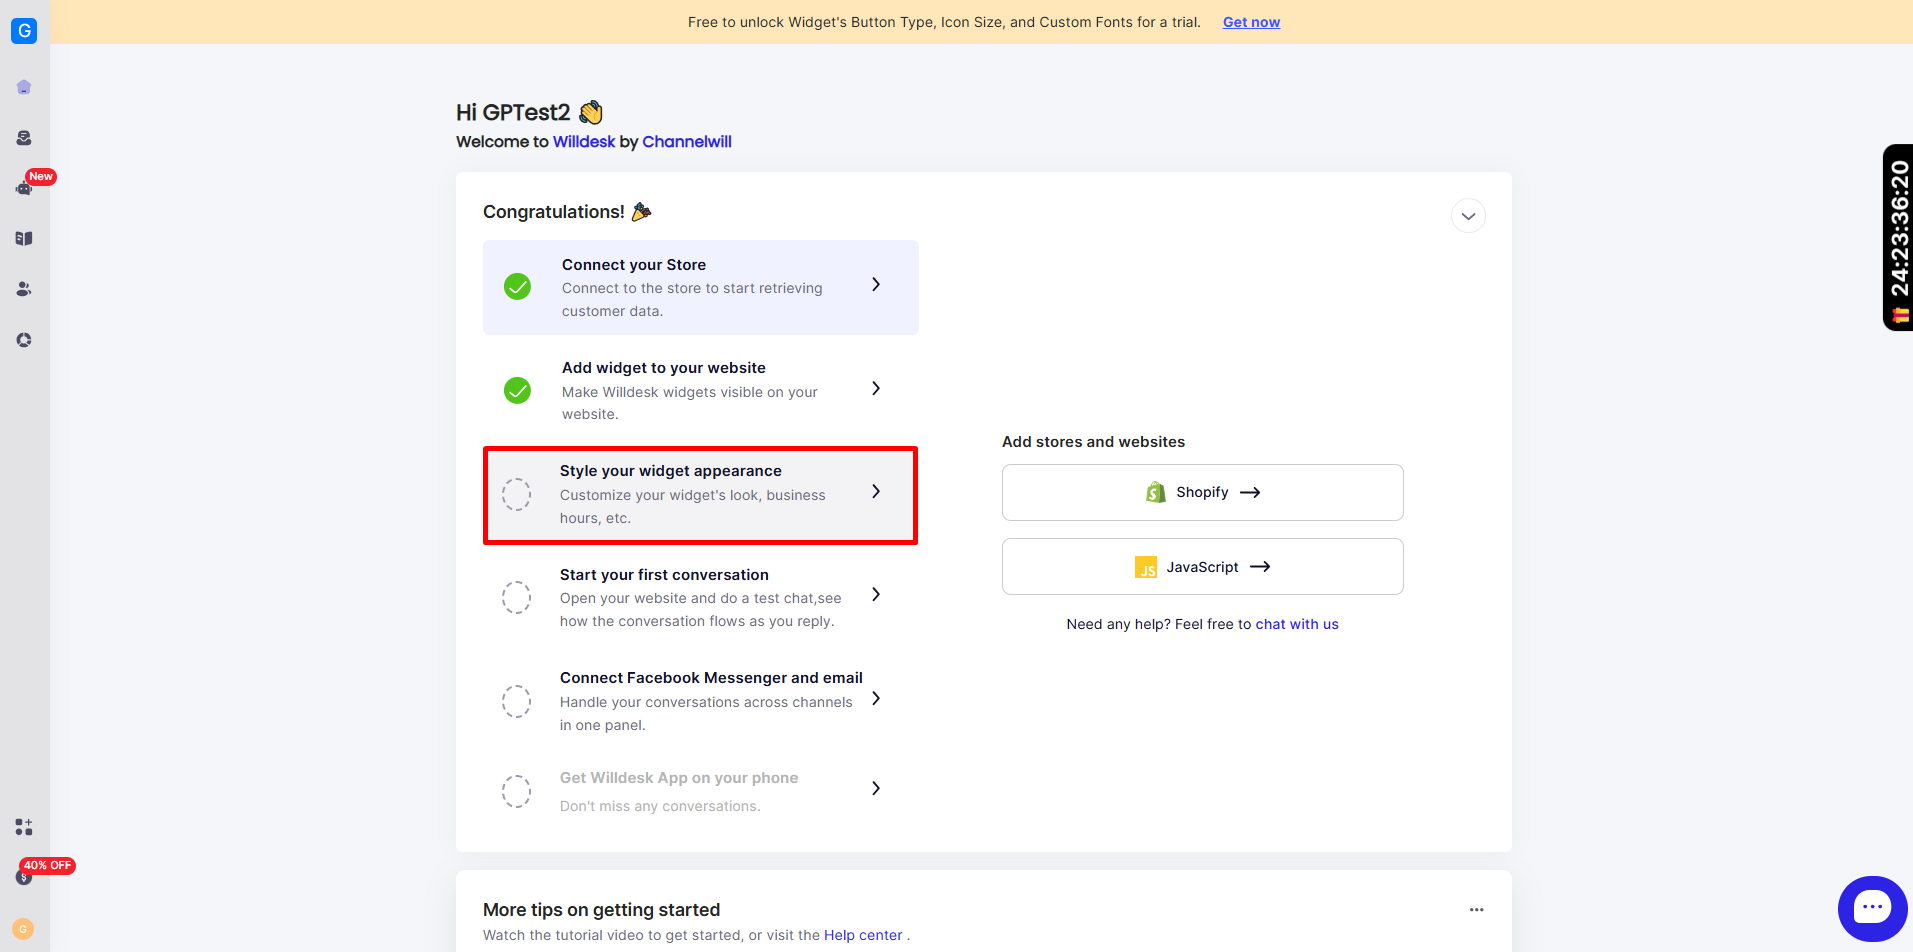The height and width of the screenshot is (952, 1913).
Task: Open the Integrations icon in the sidebar
Action: [24, 339]
